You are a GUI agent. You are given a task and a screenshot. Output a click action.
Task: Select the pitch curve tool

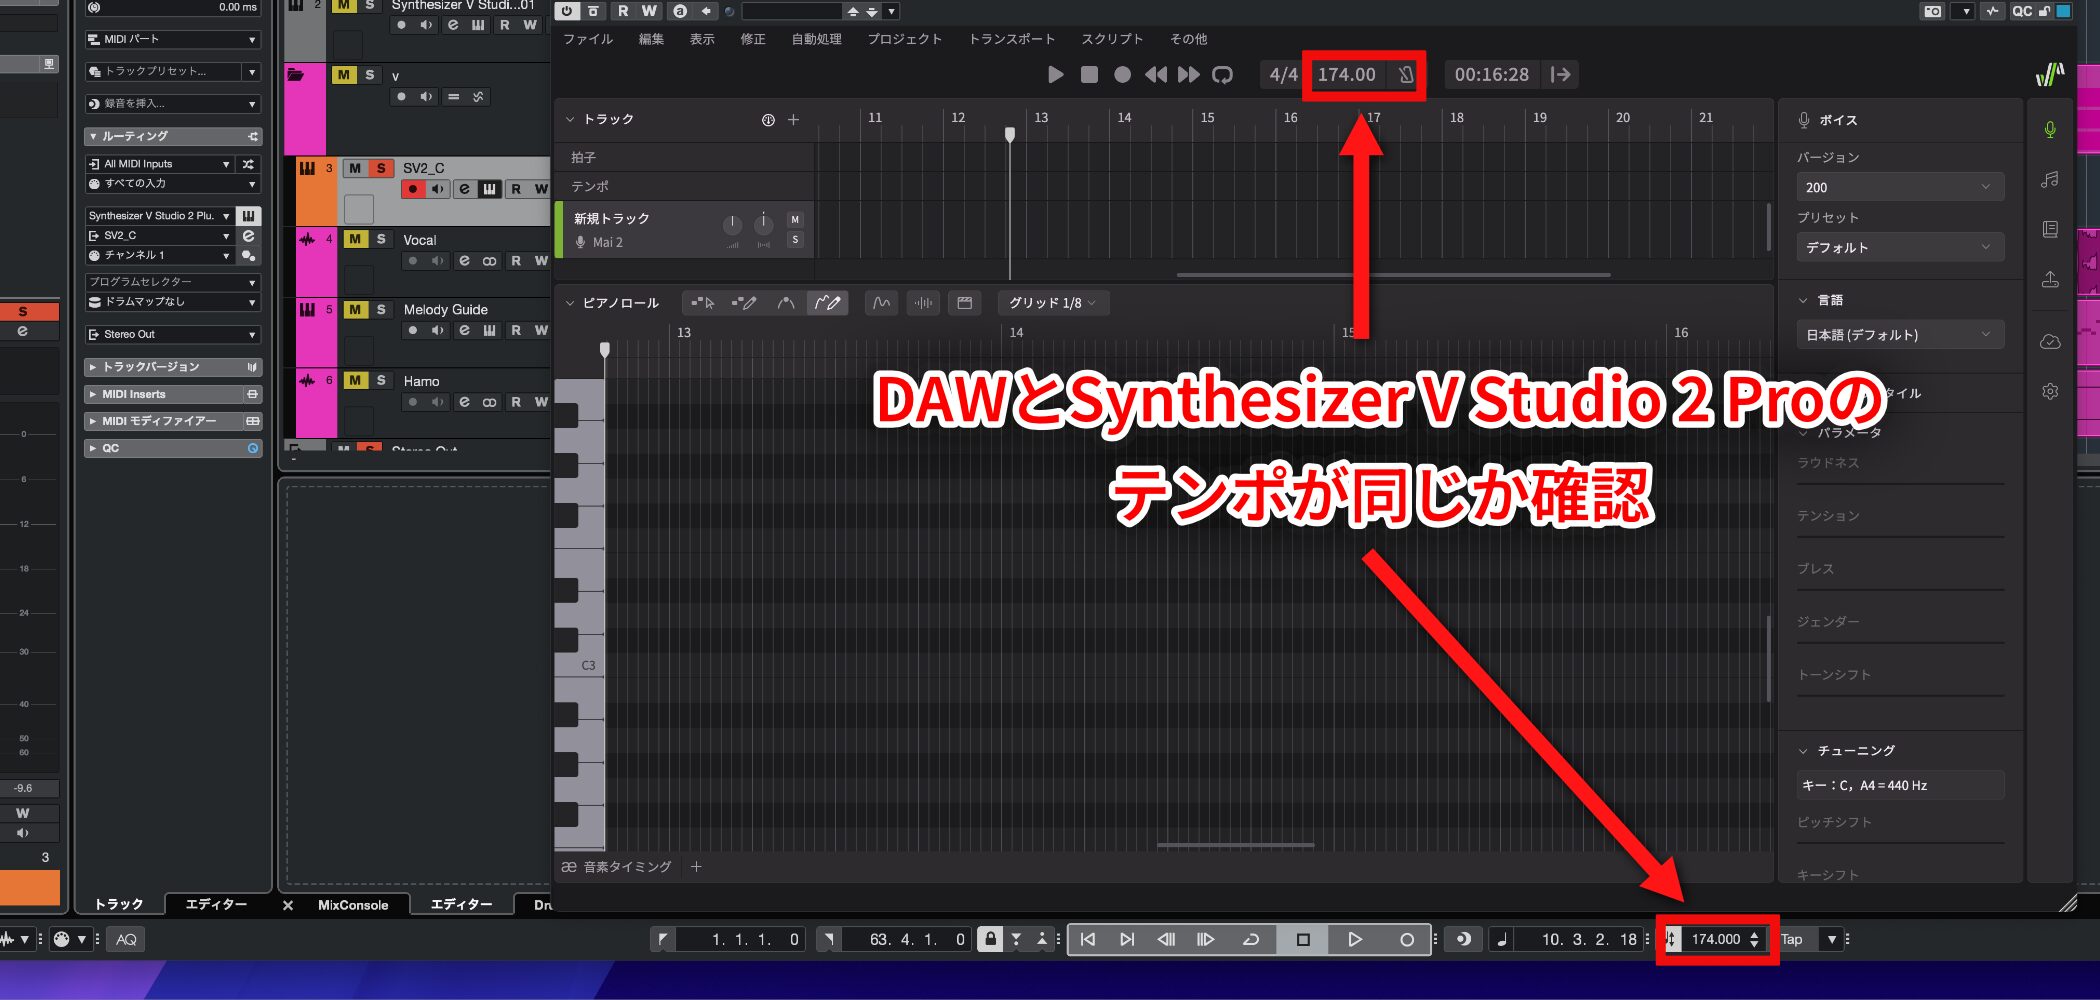[x=786, y=303]
